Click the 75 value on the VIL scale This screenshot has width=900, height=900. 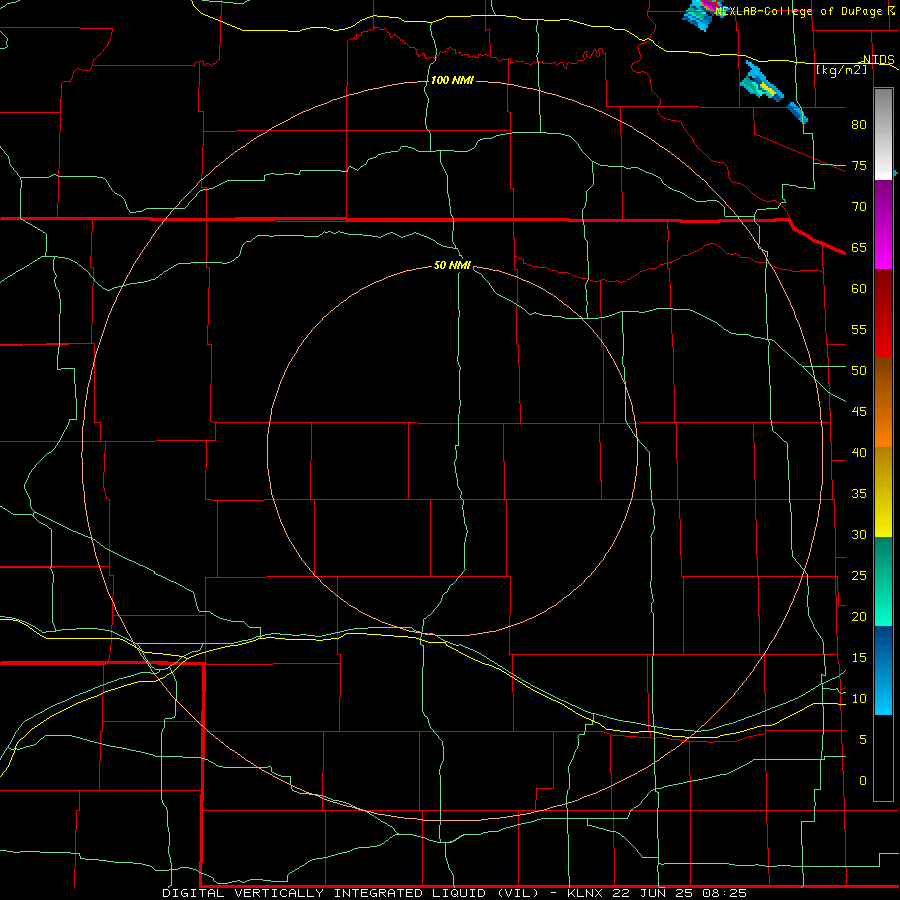click(859, 166)
